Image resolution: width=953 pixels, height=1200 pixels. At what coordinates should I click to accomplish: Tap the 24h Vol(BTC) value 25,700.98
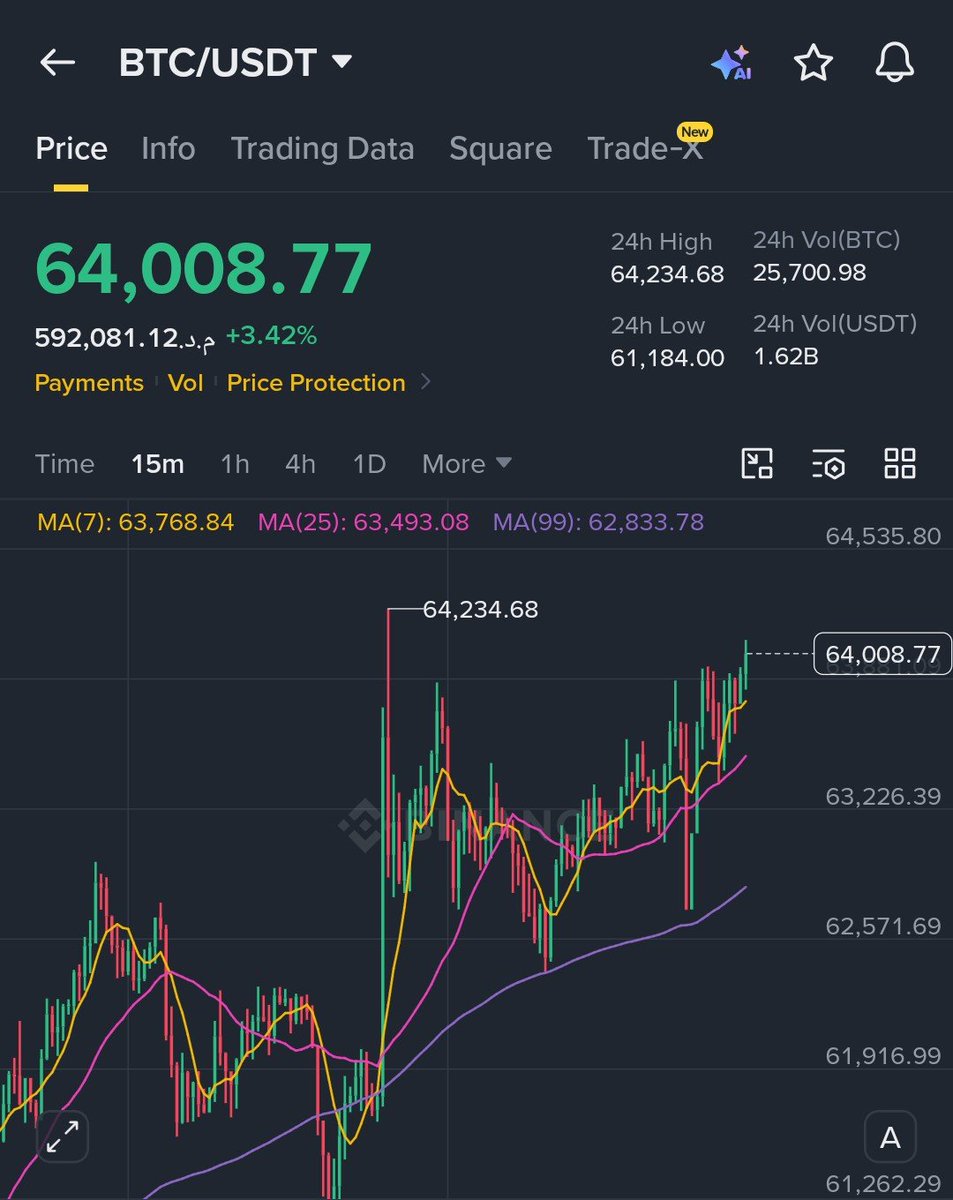click(810, 273)
